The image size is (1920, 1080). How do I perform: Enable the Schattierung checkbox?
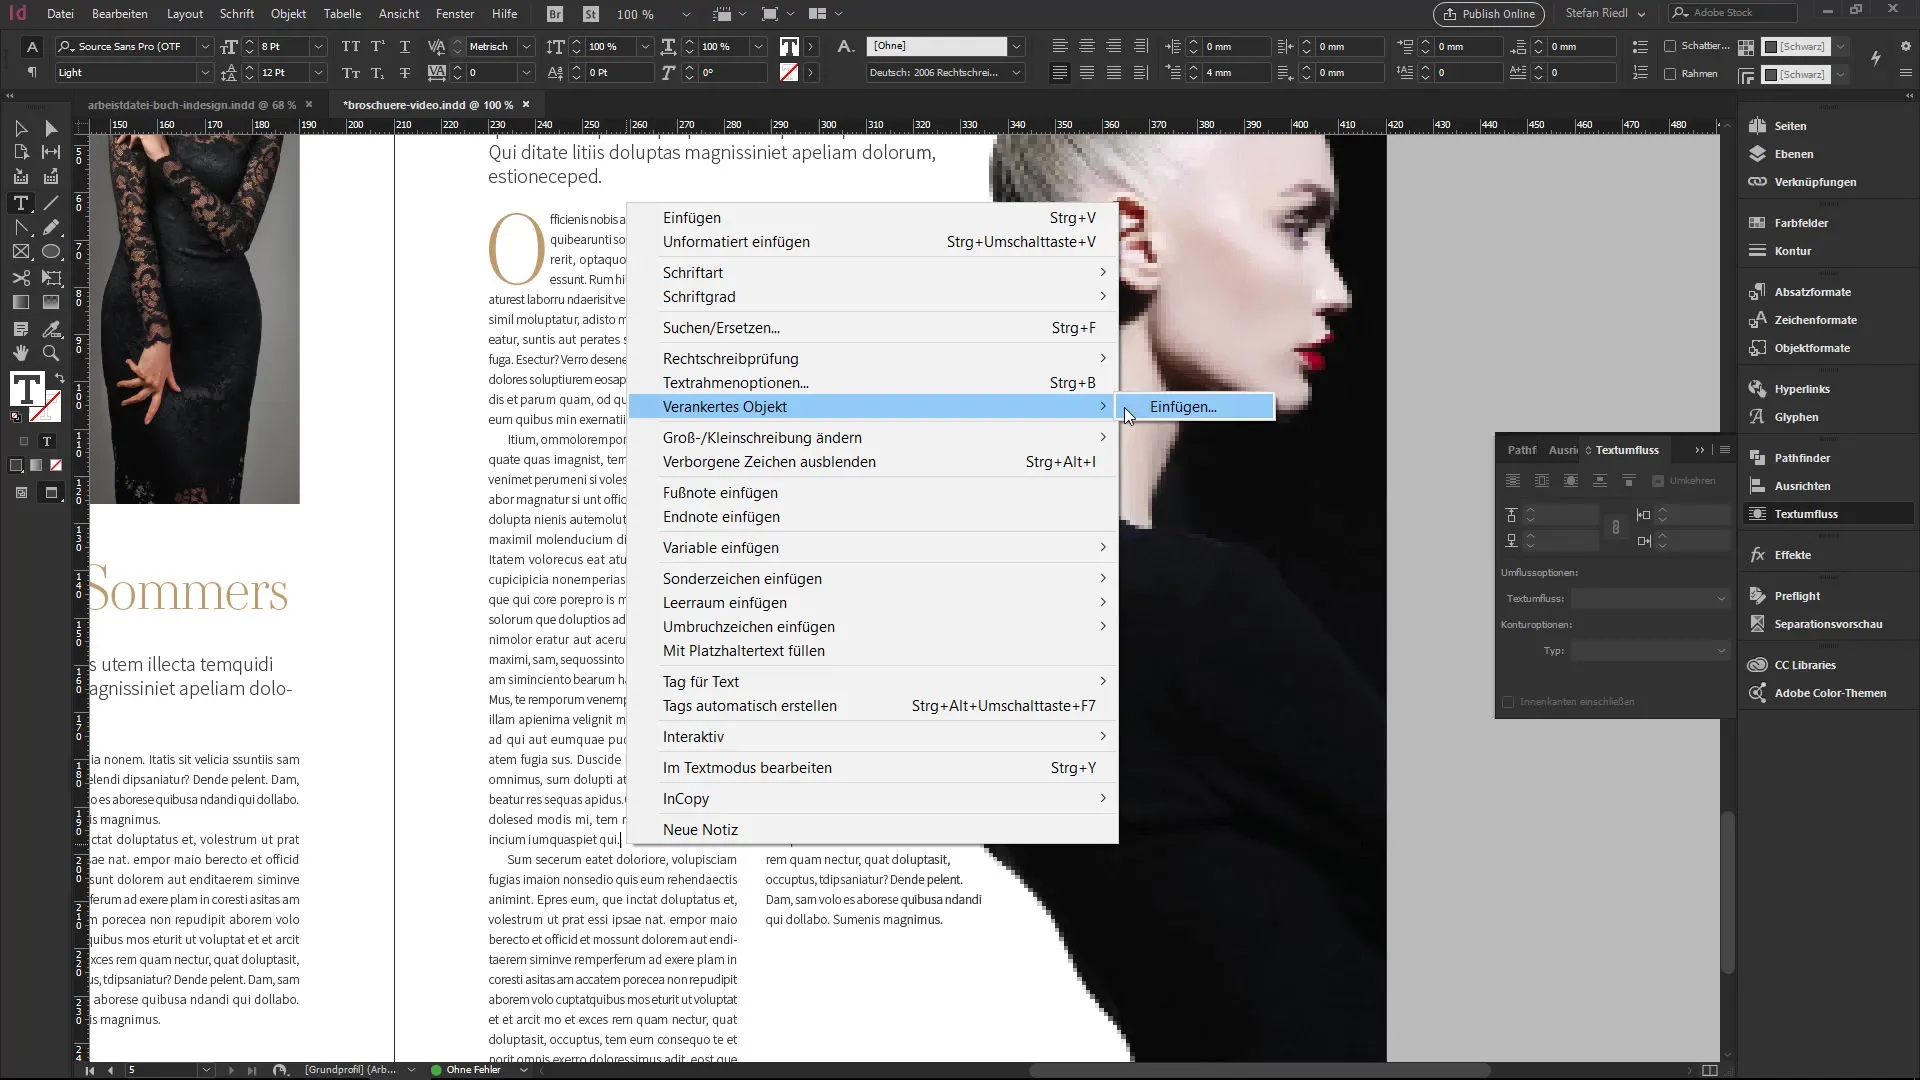[x=1670, y=46]
